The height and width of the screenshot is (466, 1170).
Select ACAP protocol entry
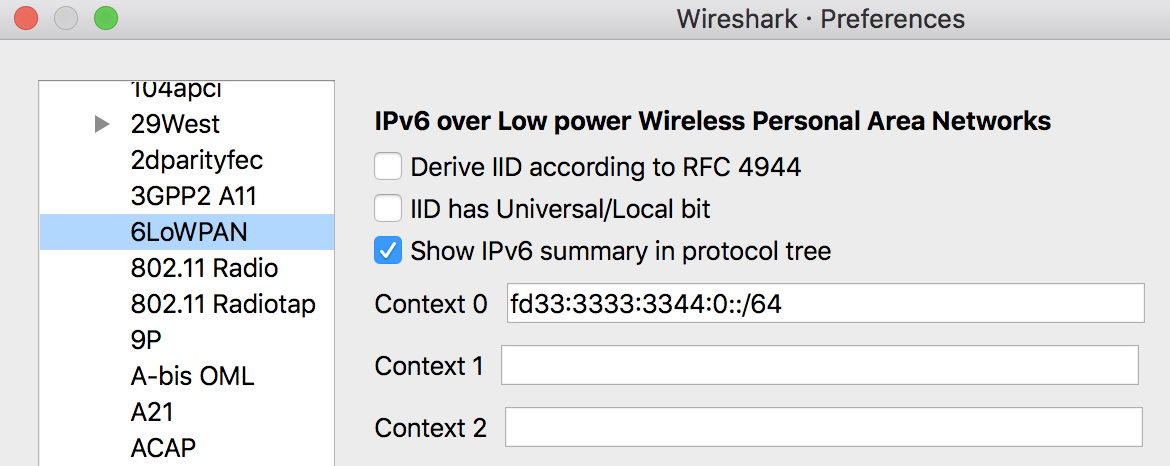(x=163, y=448)
